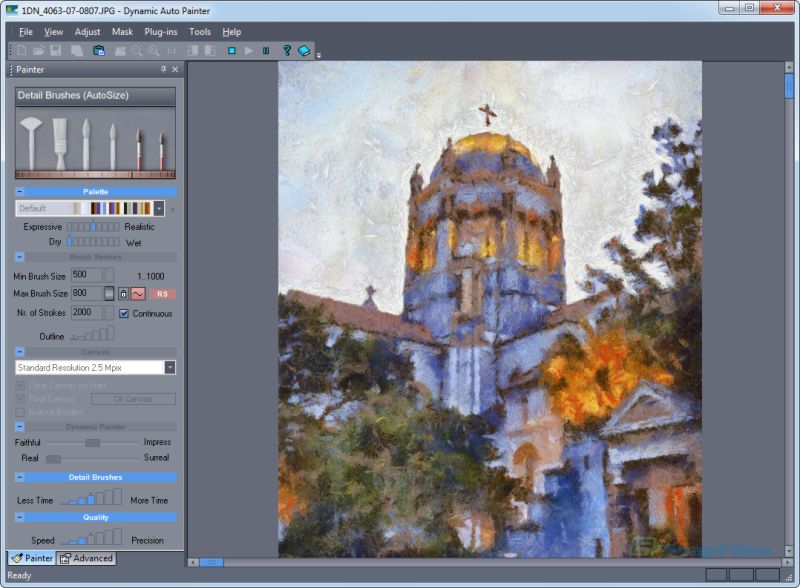Open the Help book icon on the toolbar
The width and height of the screenshot is (800, 588).
[304, 48]
